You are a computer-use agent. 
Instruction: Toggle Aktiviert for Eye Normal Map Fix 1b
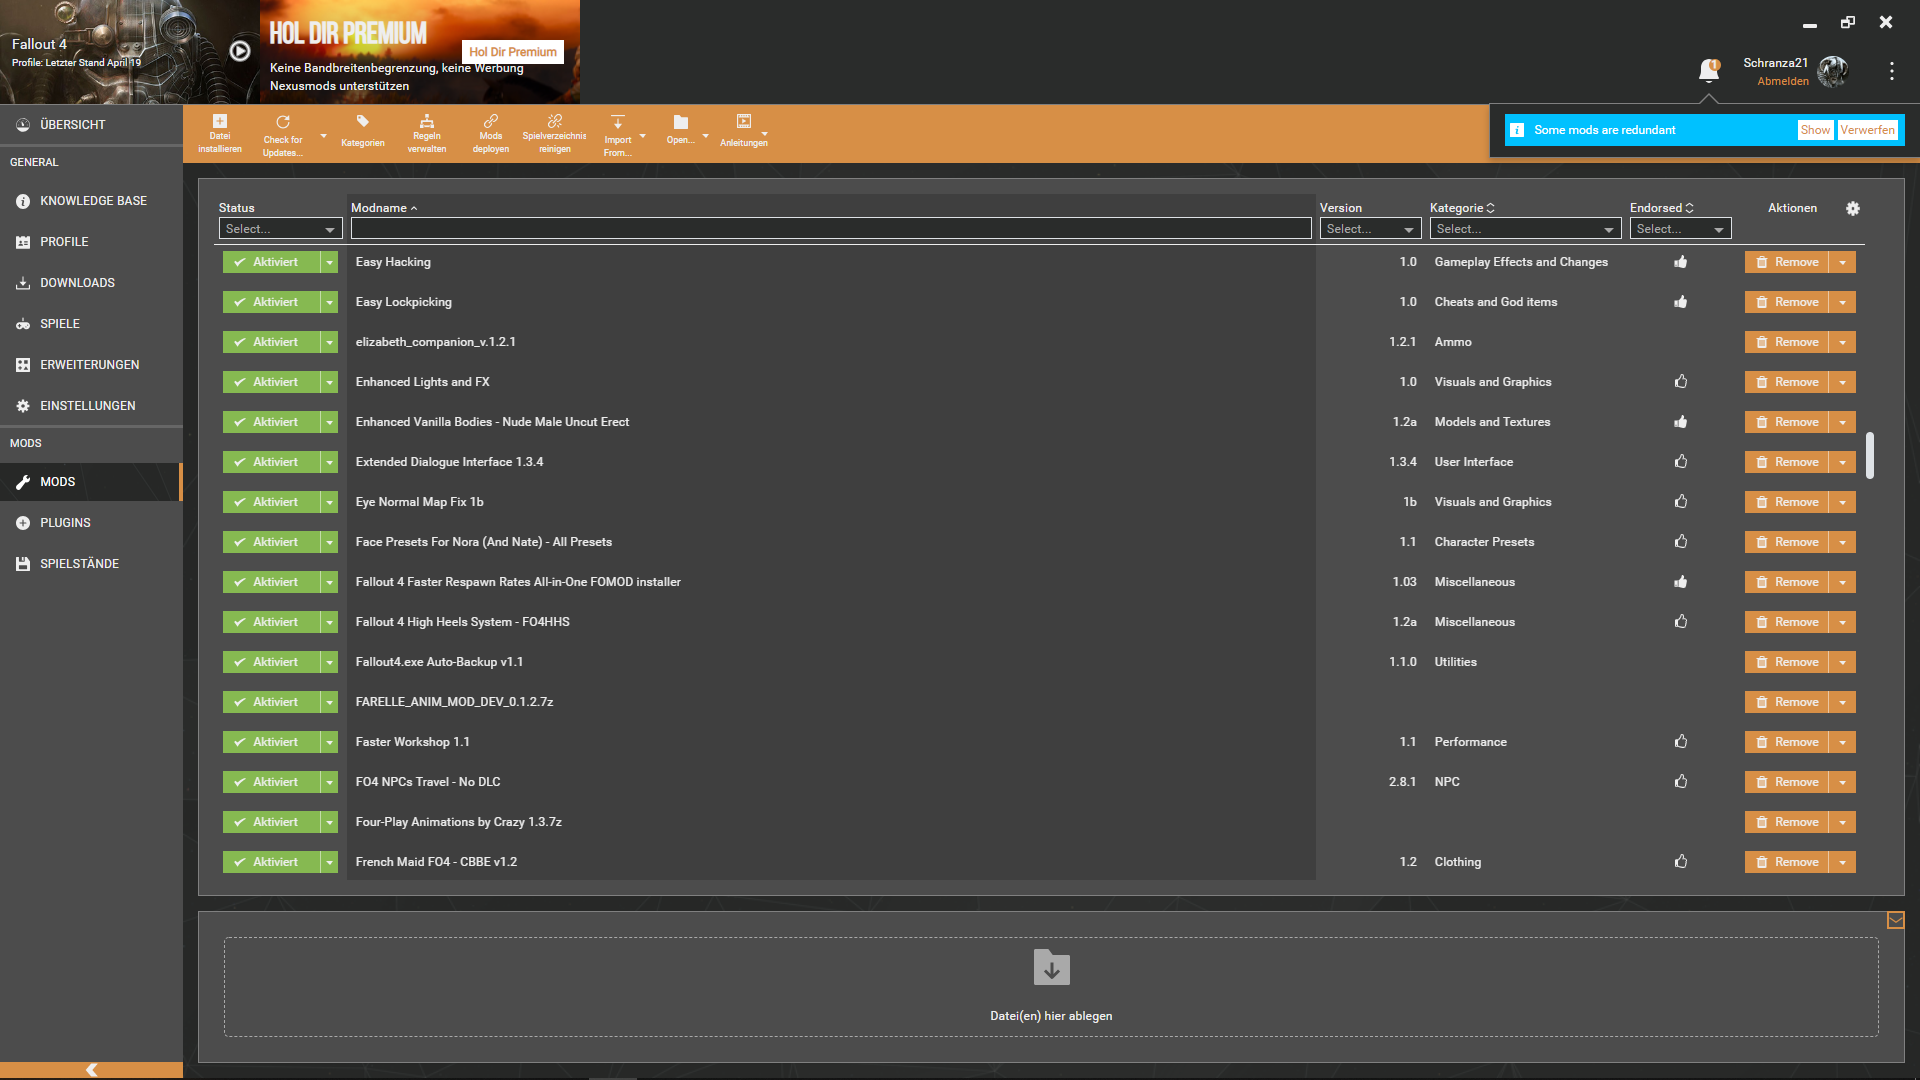pos(271,502)
